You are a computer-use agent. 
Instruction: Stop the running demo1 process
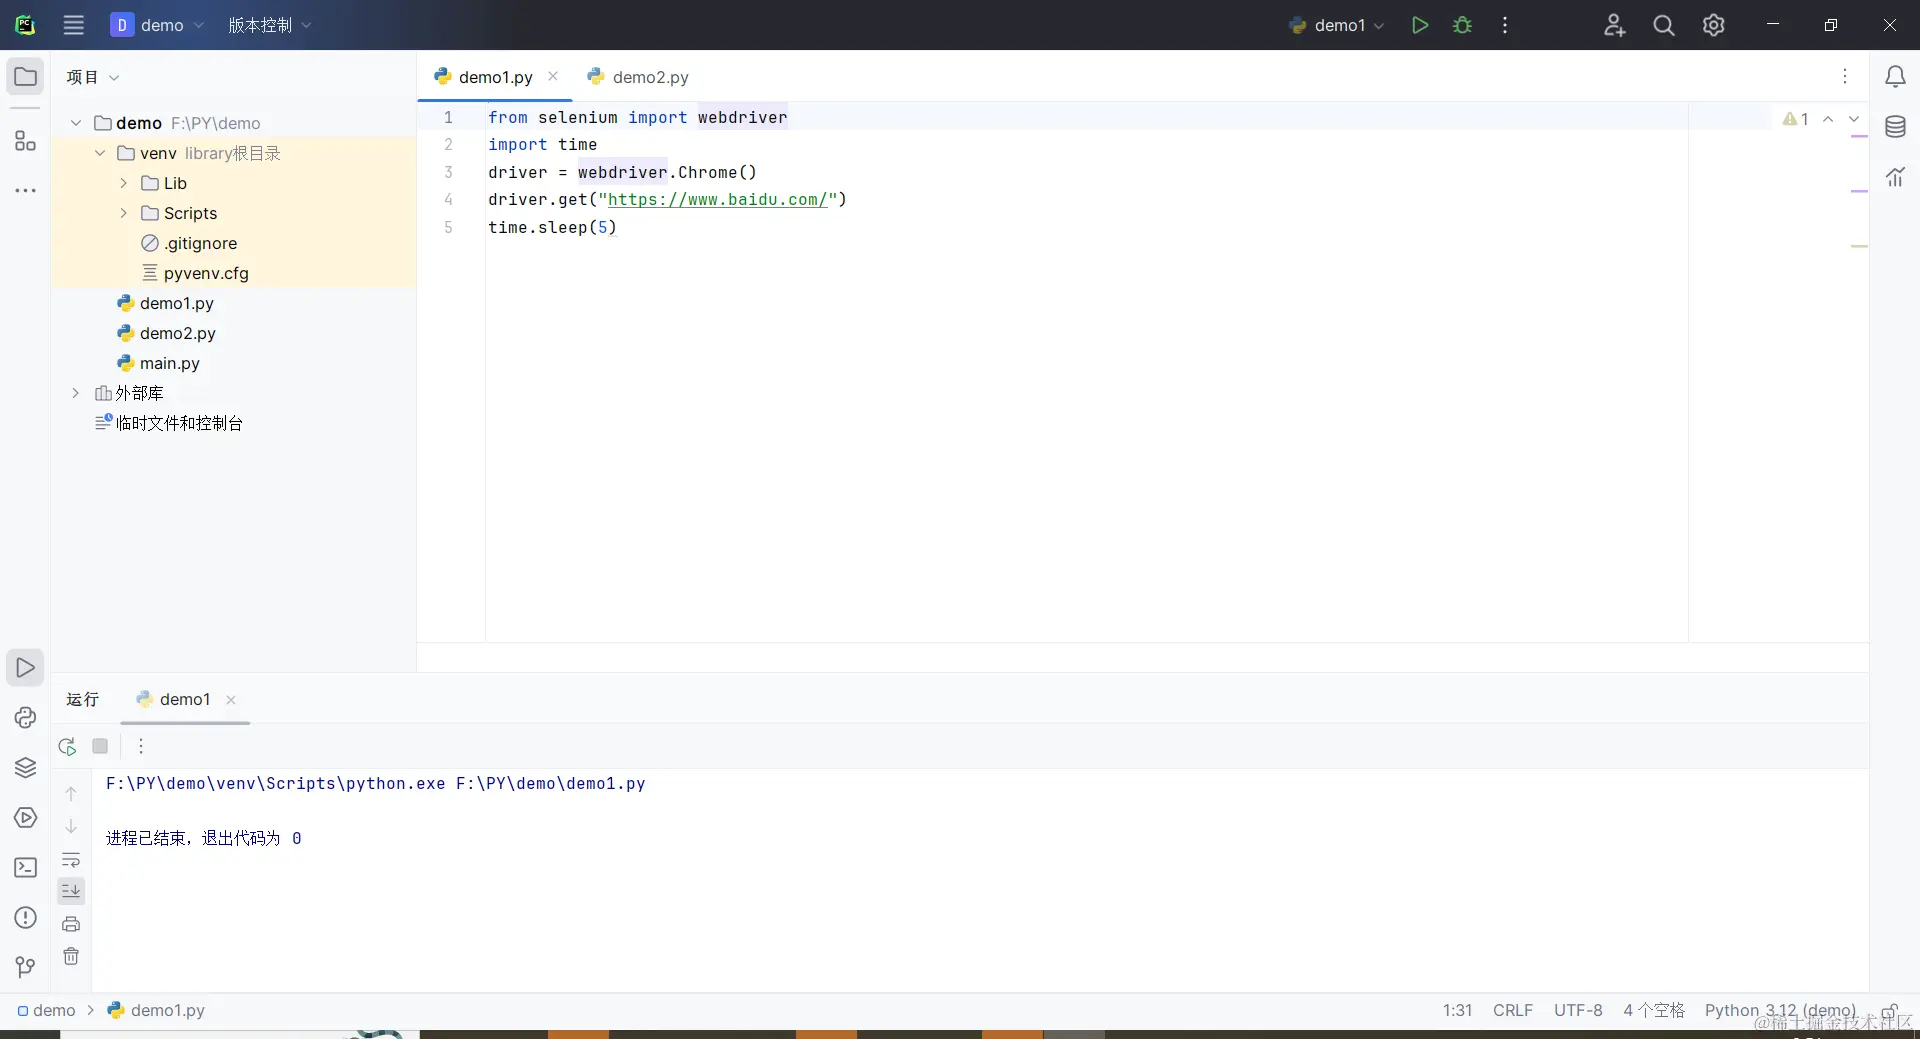pyautogui.click(x=100, y=746)
